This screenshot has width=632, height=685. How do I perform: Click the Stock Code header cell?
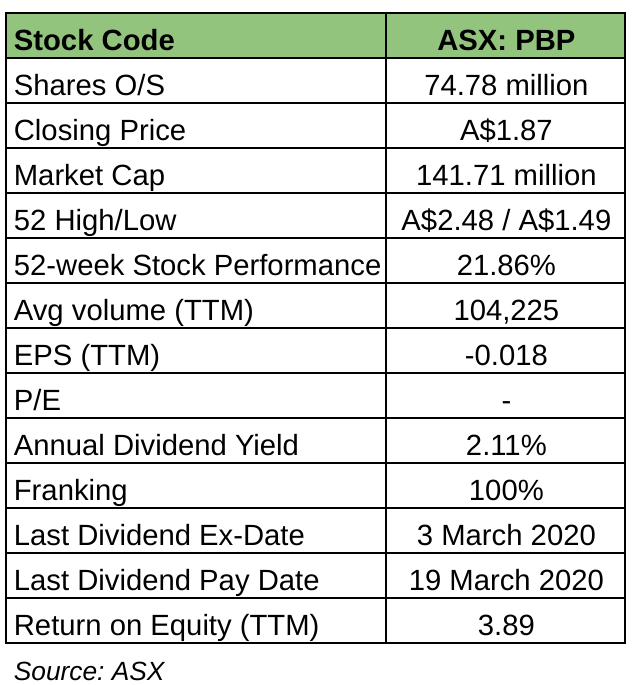tap(94, 40)
